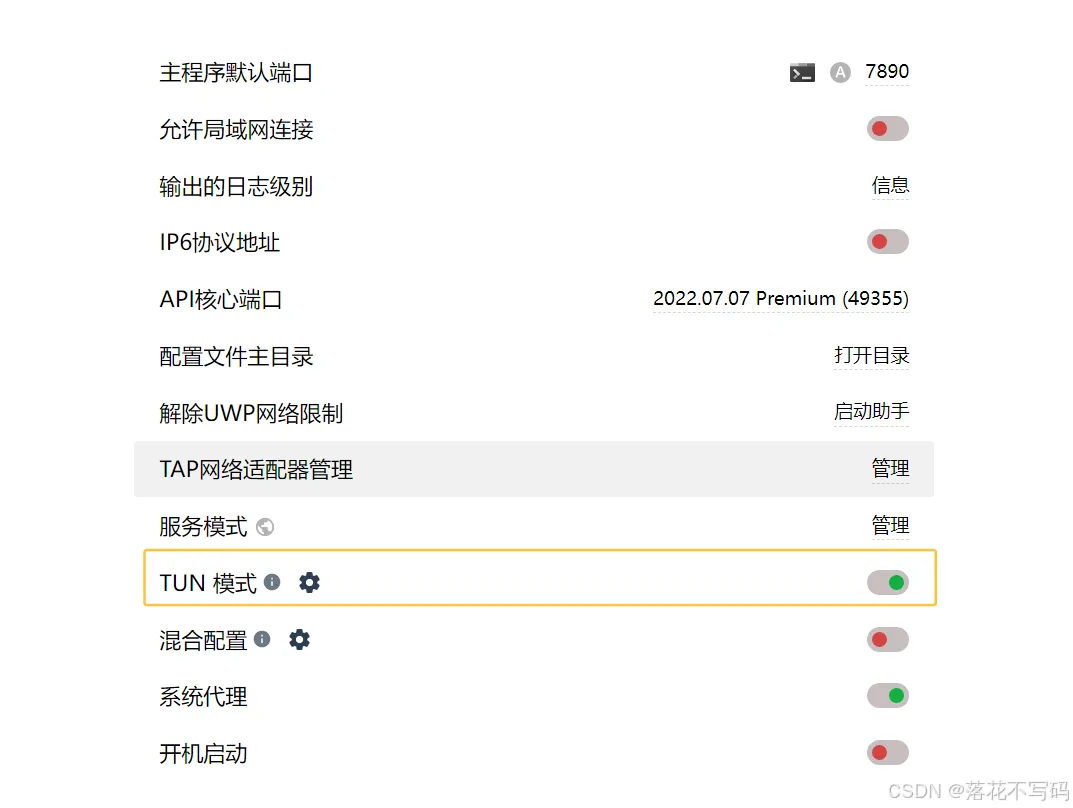The image size is (1073, 808).
Task: Open 混合配置 gear settings
Action: click(x=300, y=639)
